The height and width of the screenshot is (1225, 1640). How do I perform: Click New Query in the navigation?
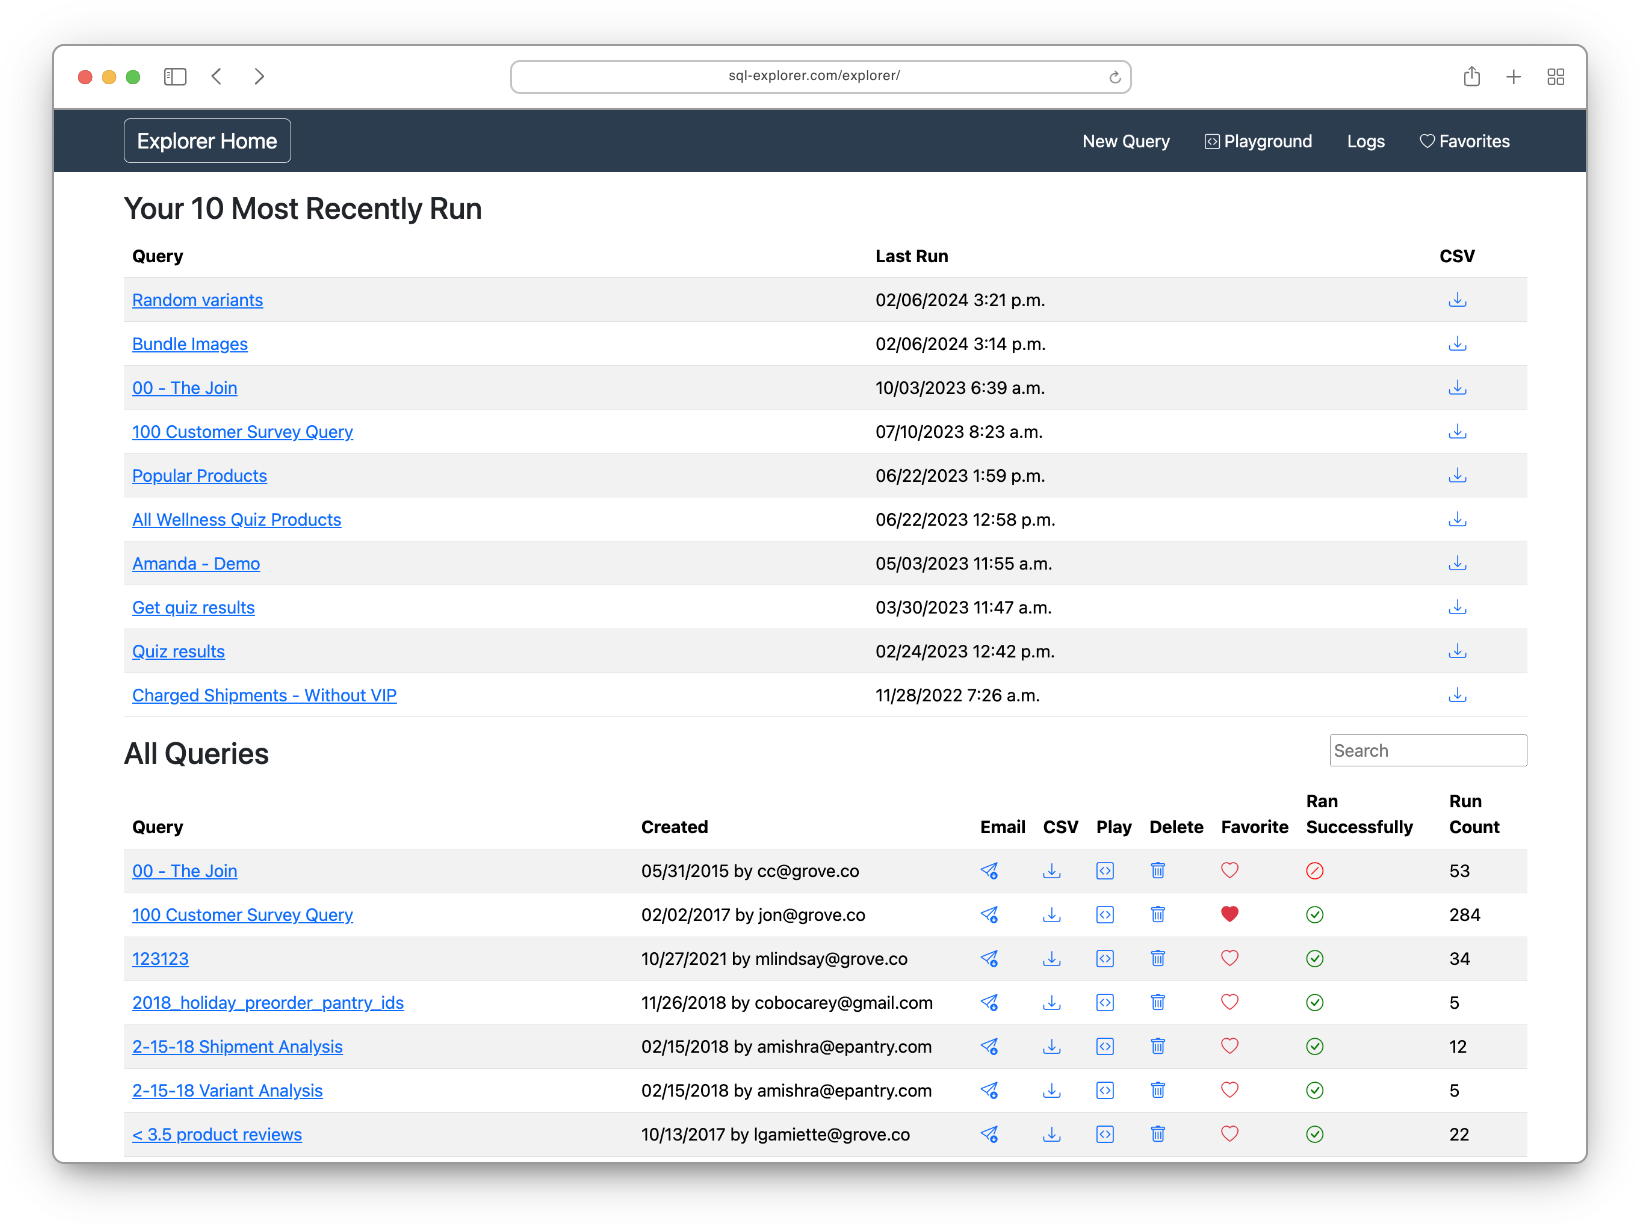coord(1125,141)
